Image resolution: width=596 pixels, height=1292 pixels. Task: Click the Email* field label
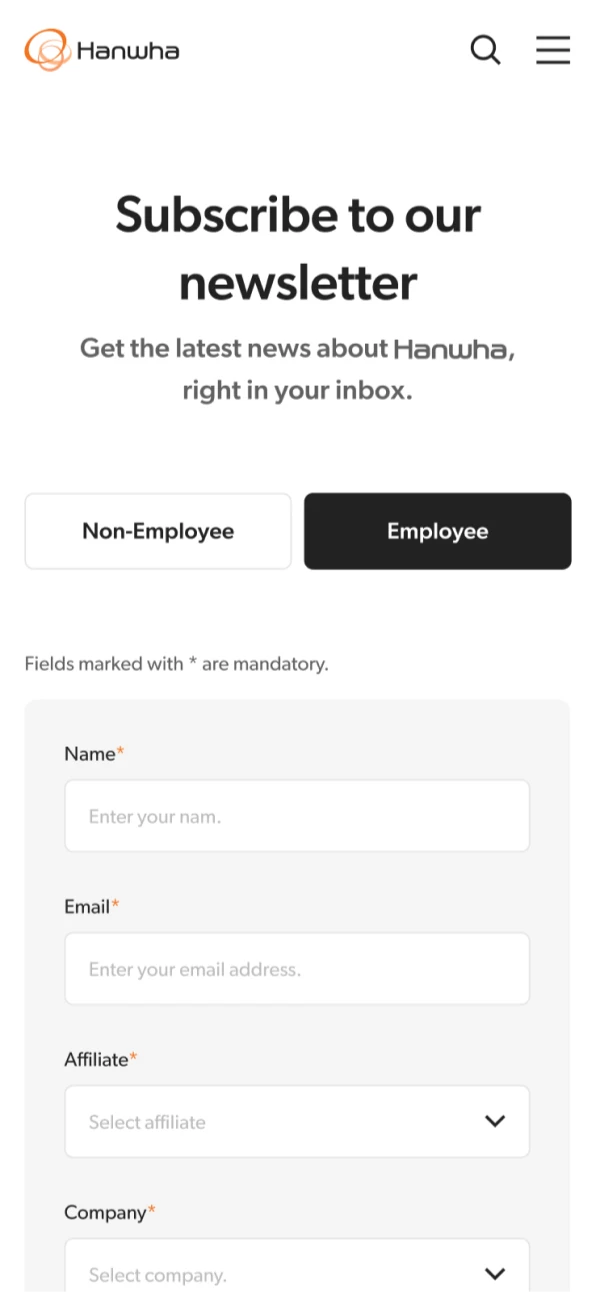pyautogui.click(x=92, y=907)
